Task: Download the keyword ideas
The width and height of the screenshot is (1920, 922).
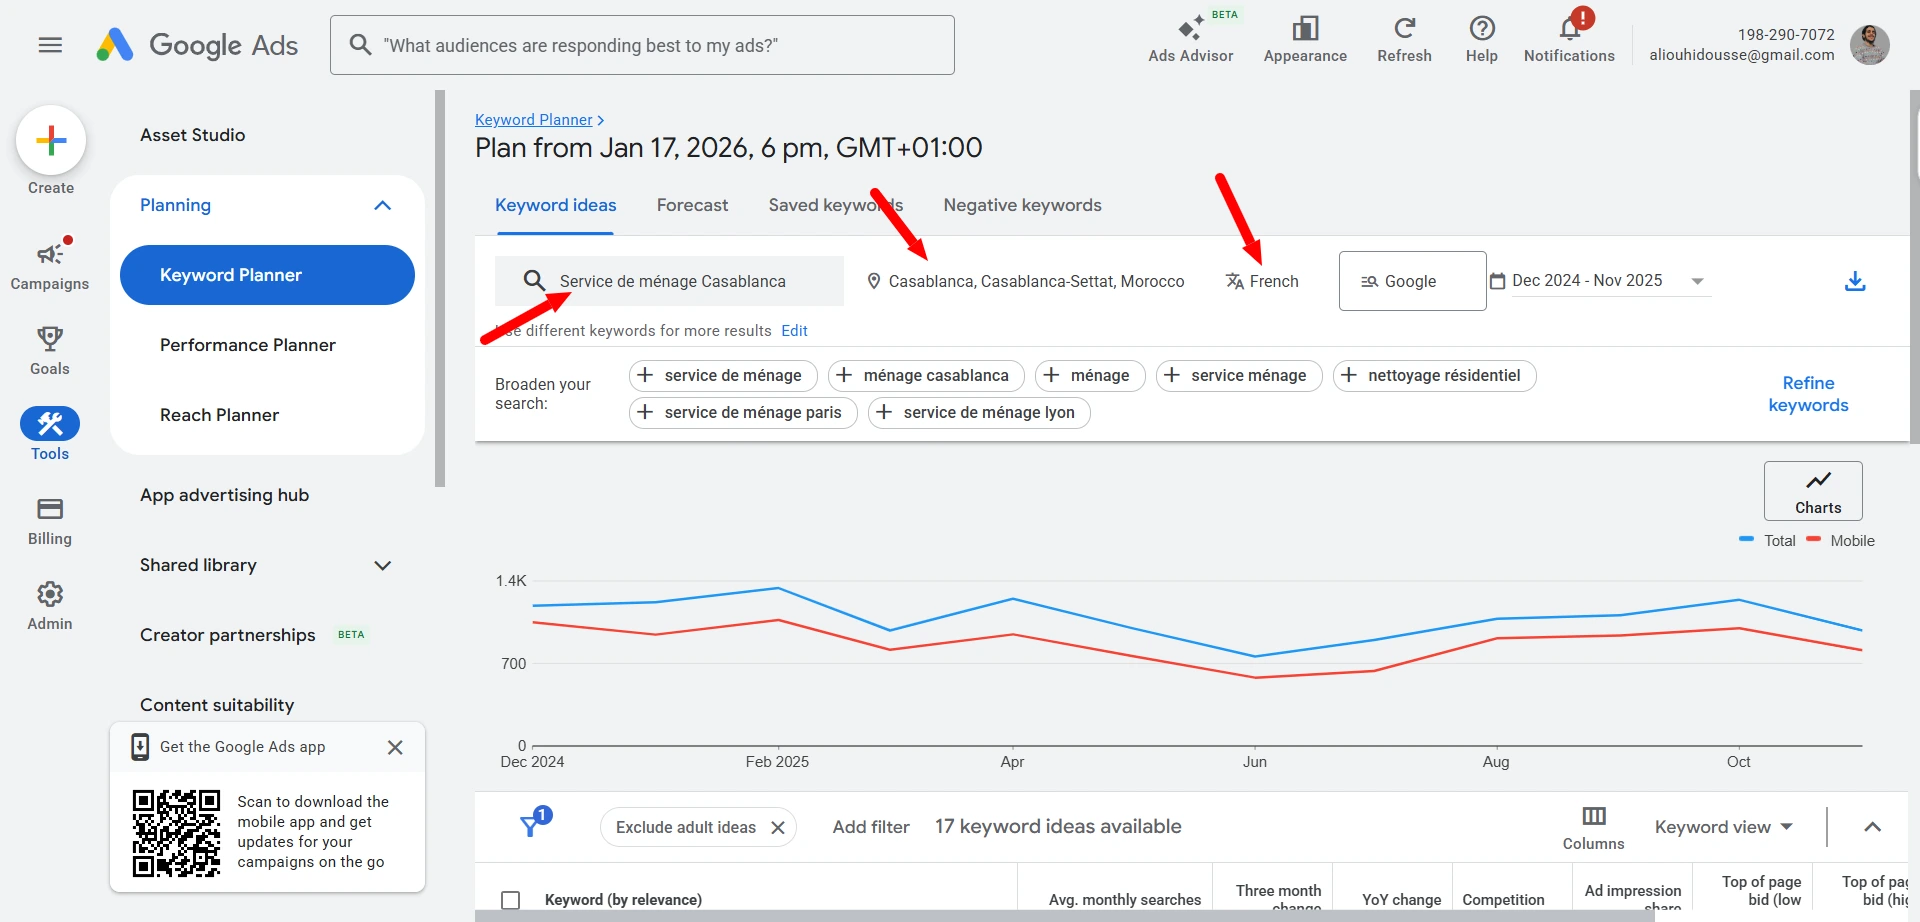Action: pos(1856,281)
